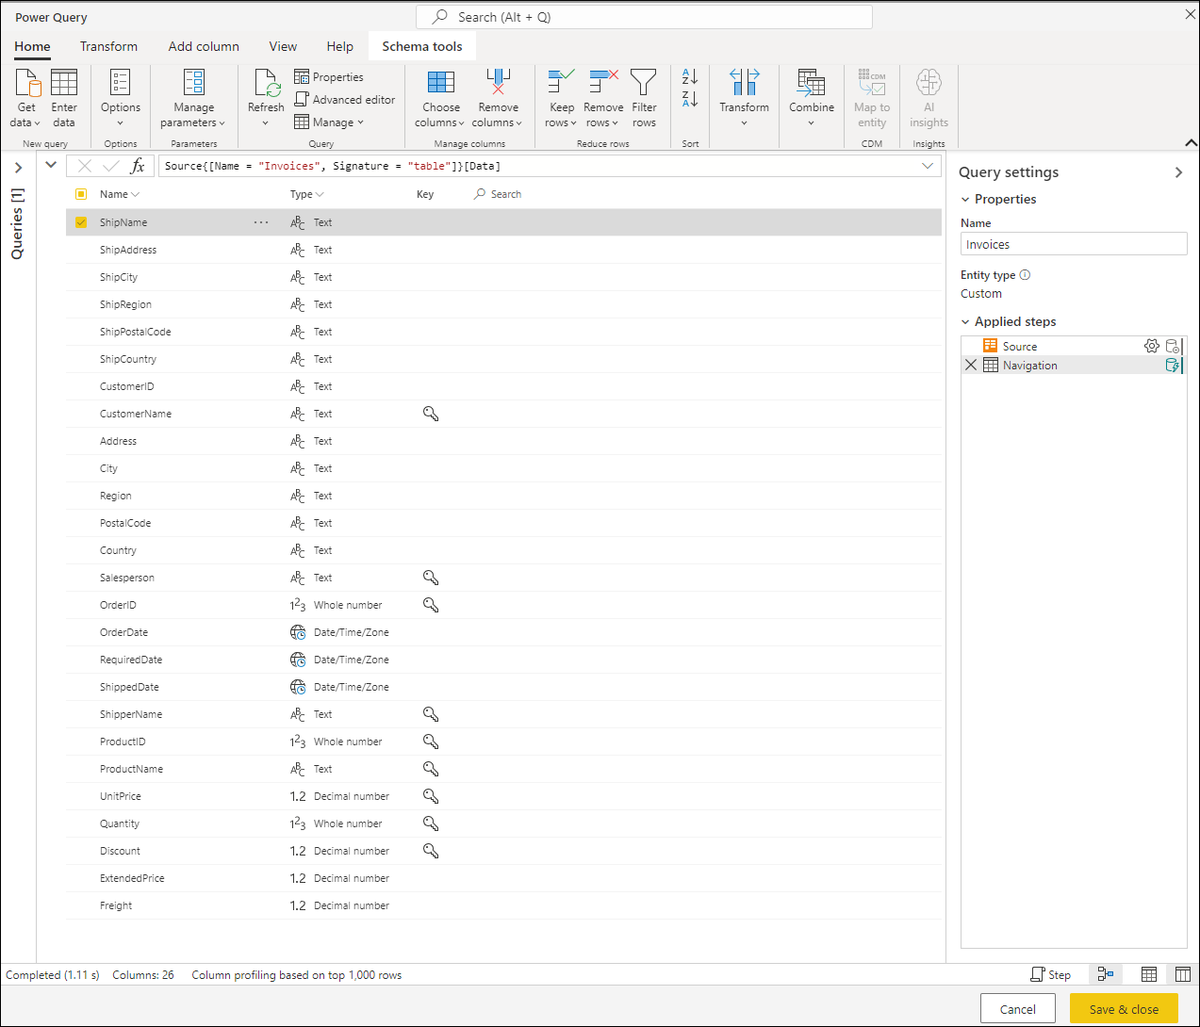Confirm the formula with checkmark

point(112,166)
